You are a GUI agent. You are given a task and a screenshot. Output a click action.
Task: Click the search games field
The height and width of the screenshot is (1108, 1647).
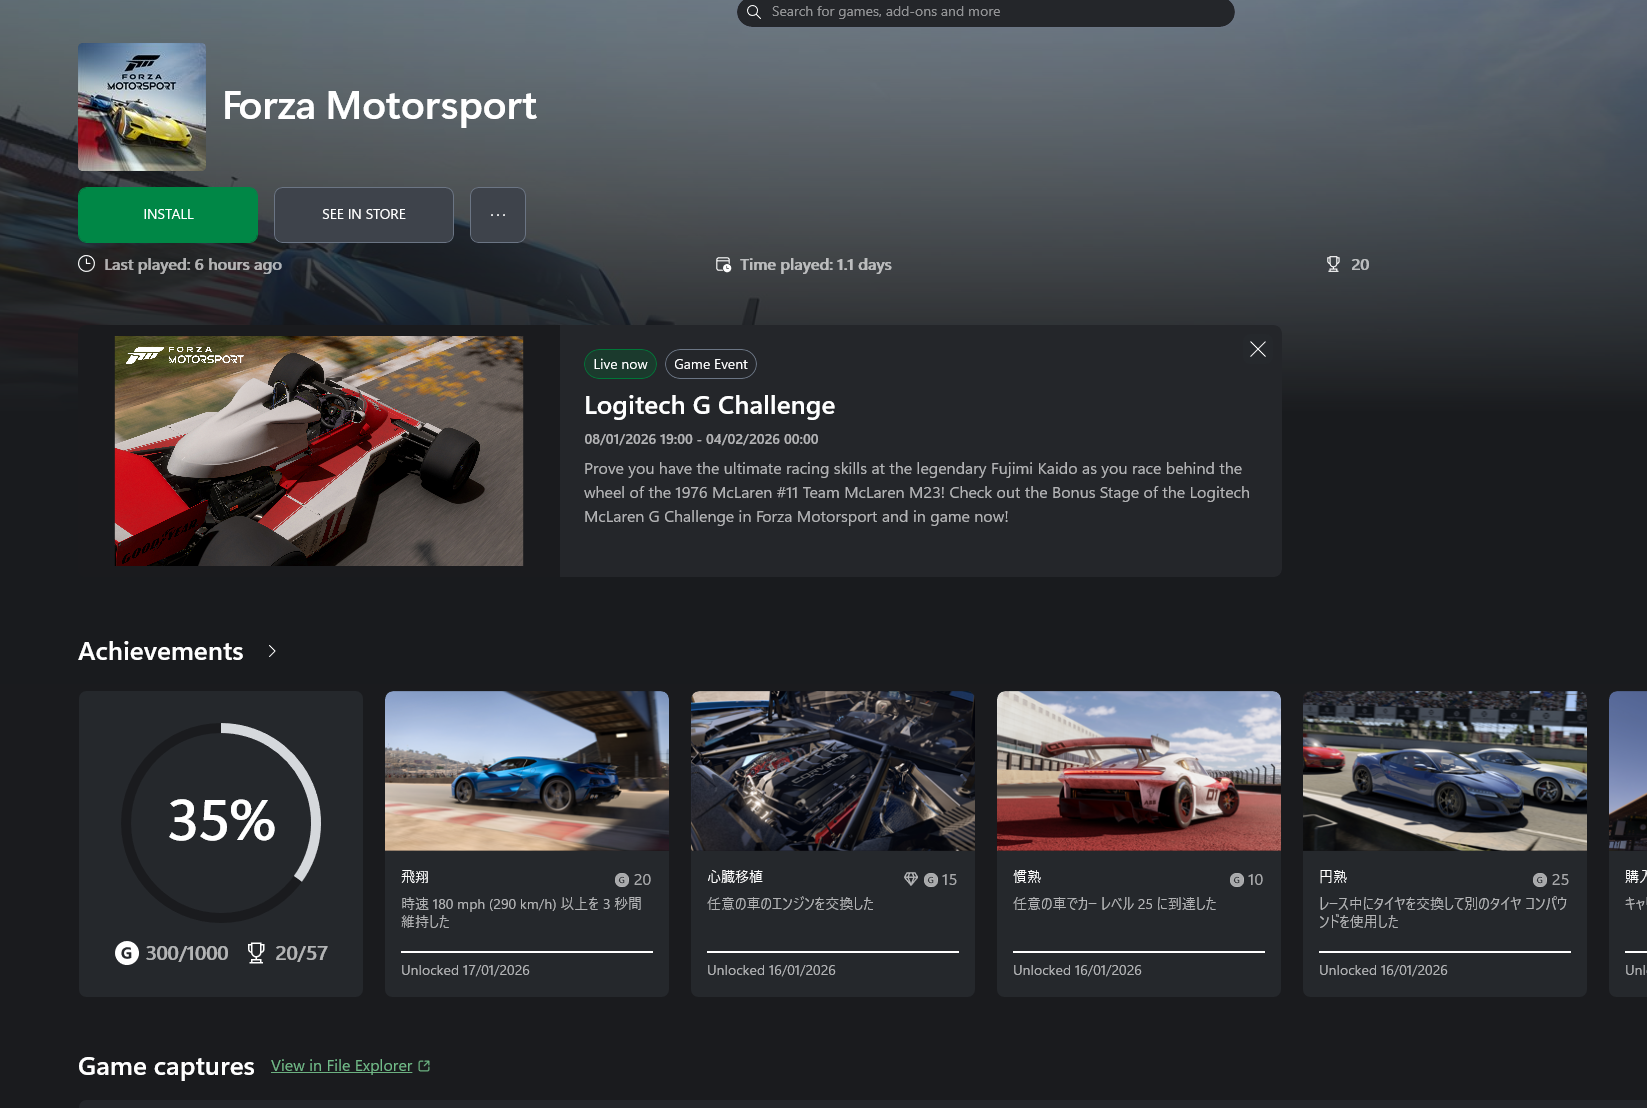point(985,12)
